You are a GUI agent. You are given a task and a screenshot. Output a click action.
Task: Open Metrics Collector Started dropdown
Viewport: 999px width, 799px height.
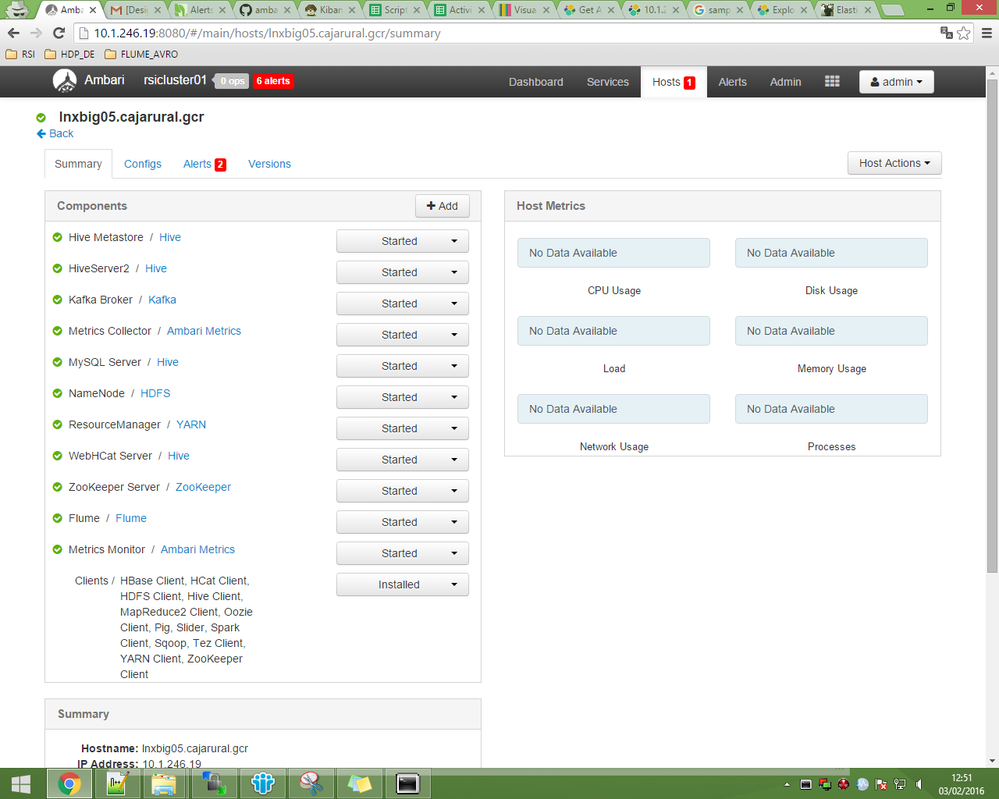pyautogui.click(x=403, y=335)
